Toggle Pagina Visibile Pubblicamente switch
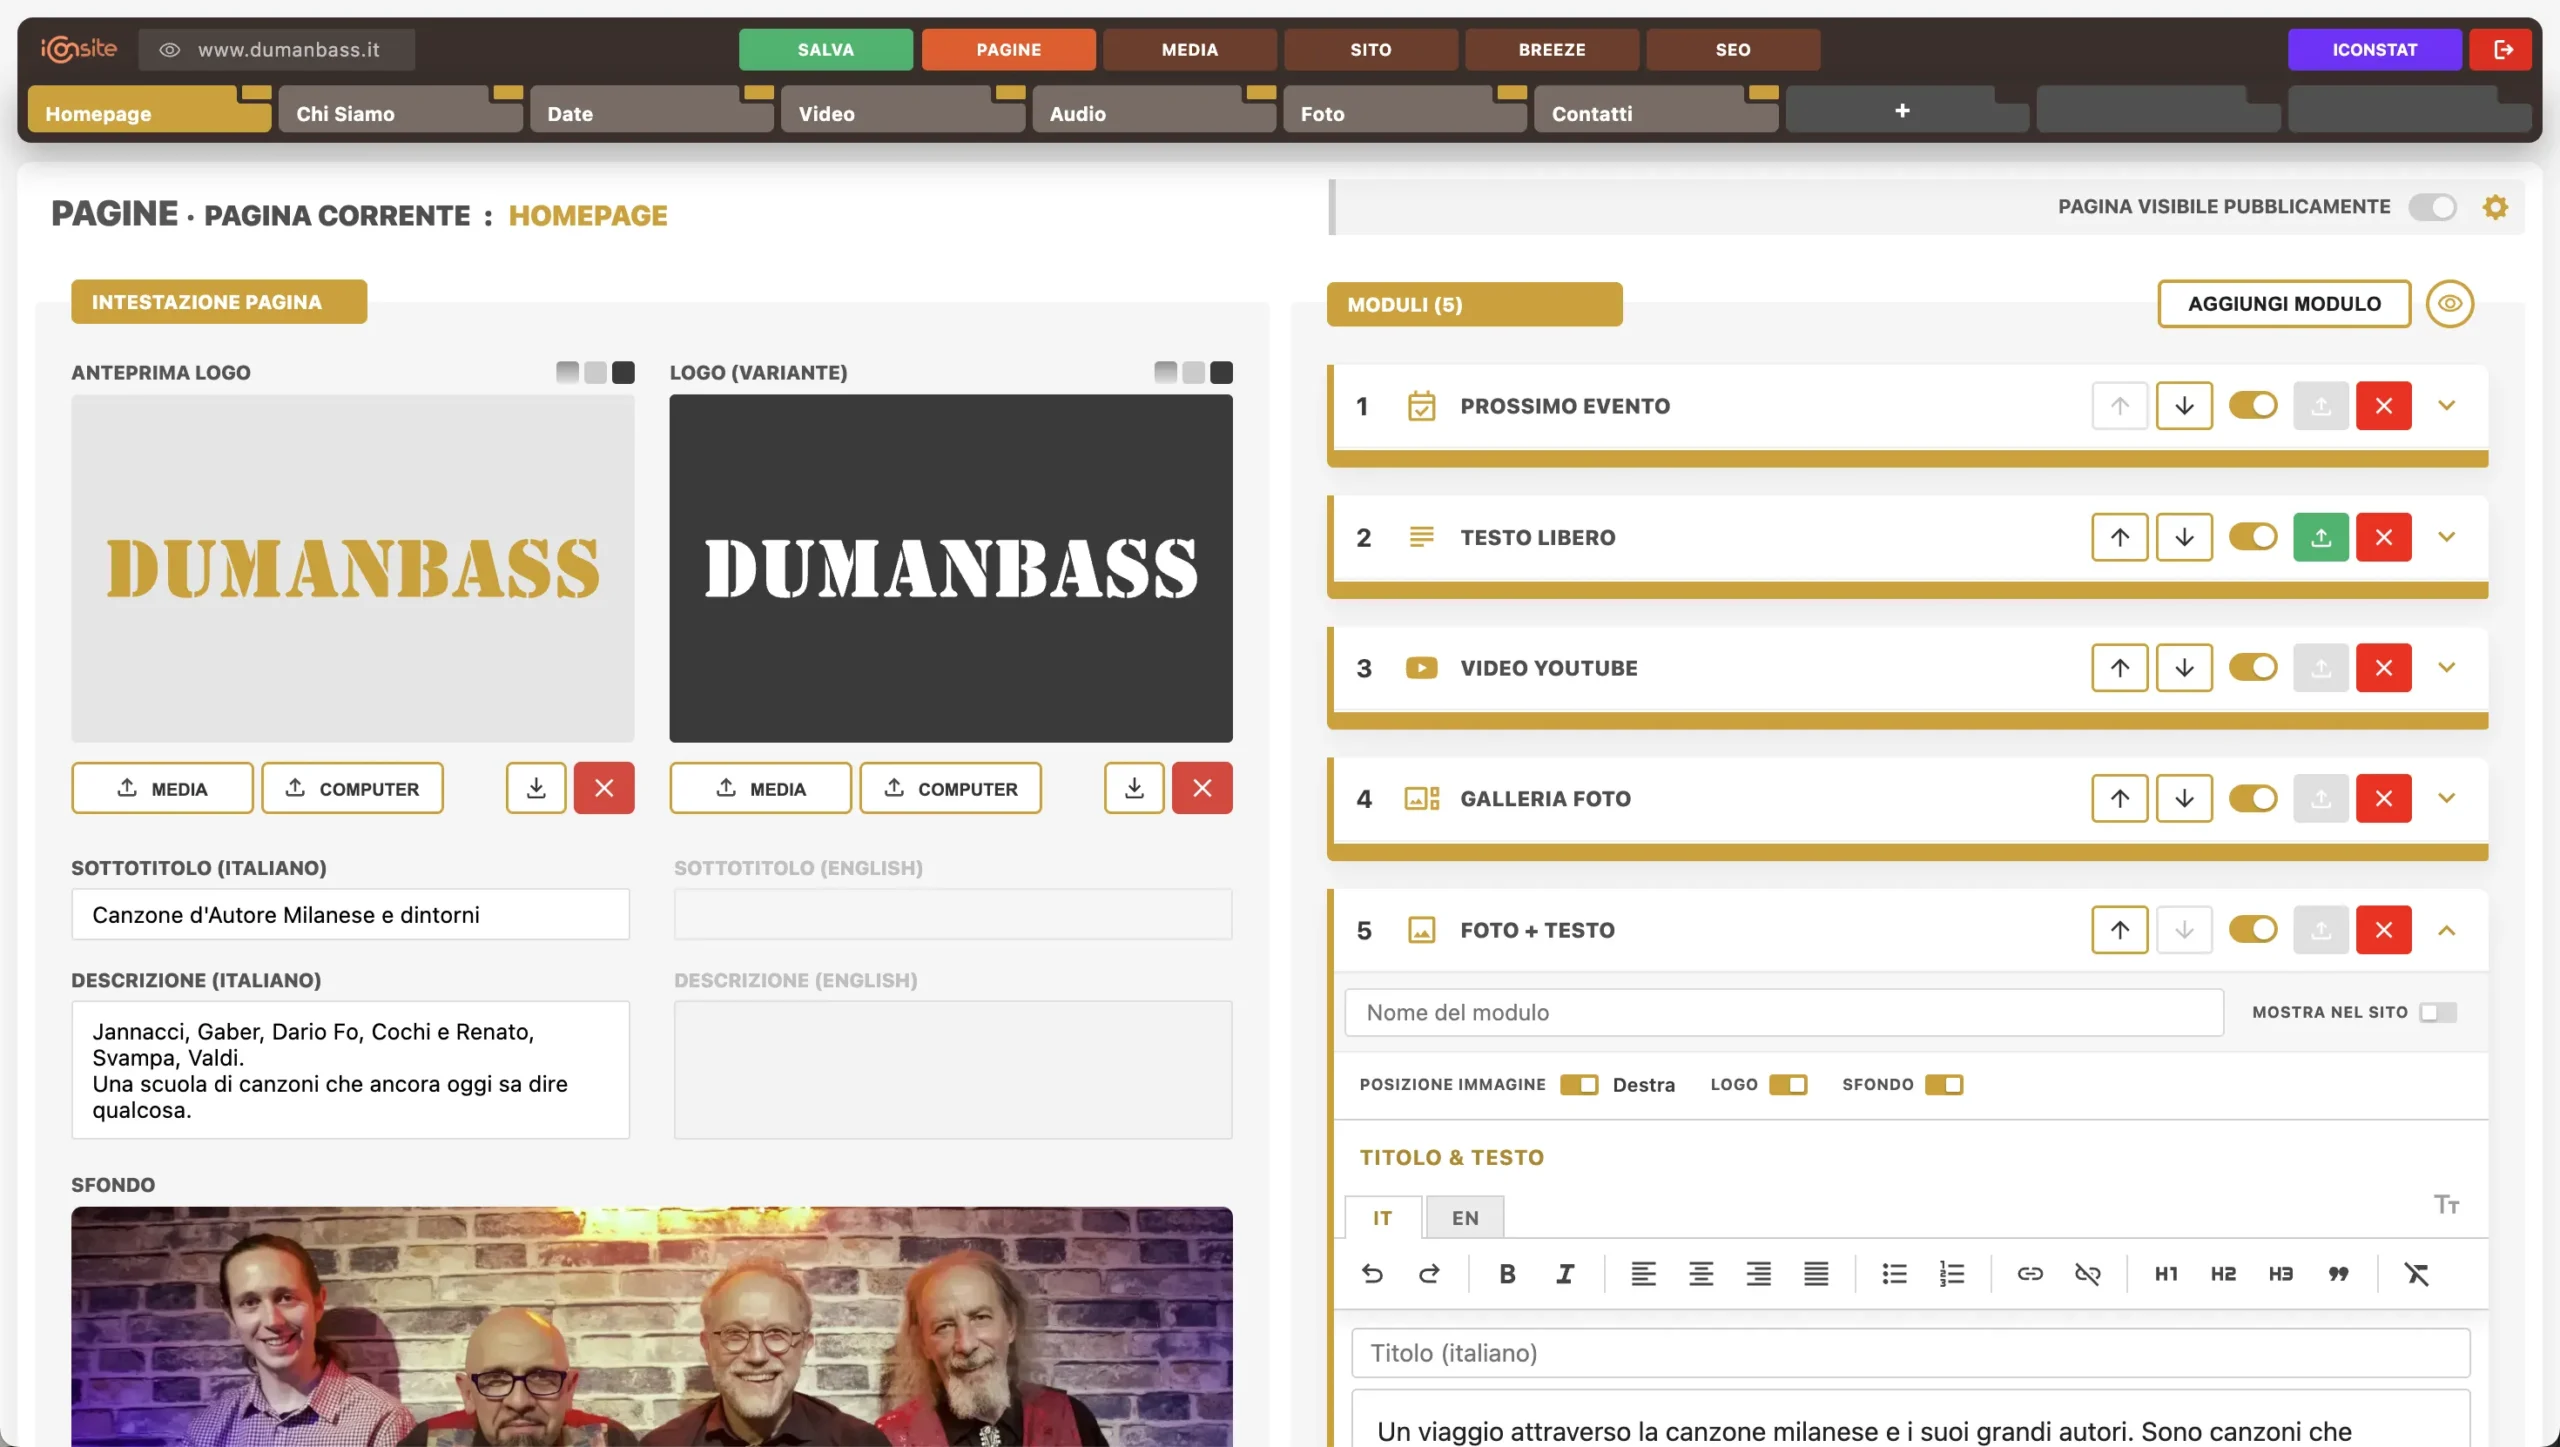 click(2432, 207)
